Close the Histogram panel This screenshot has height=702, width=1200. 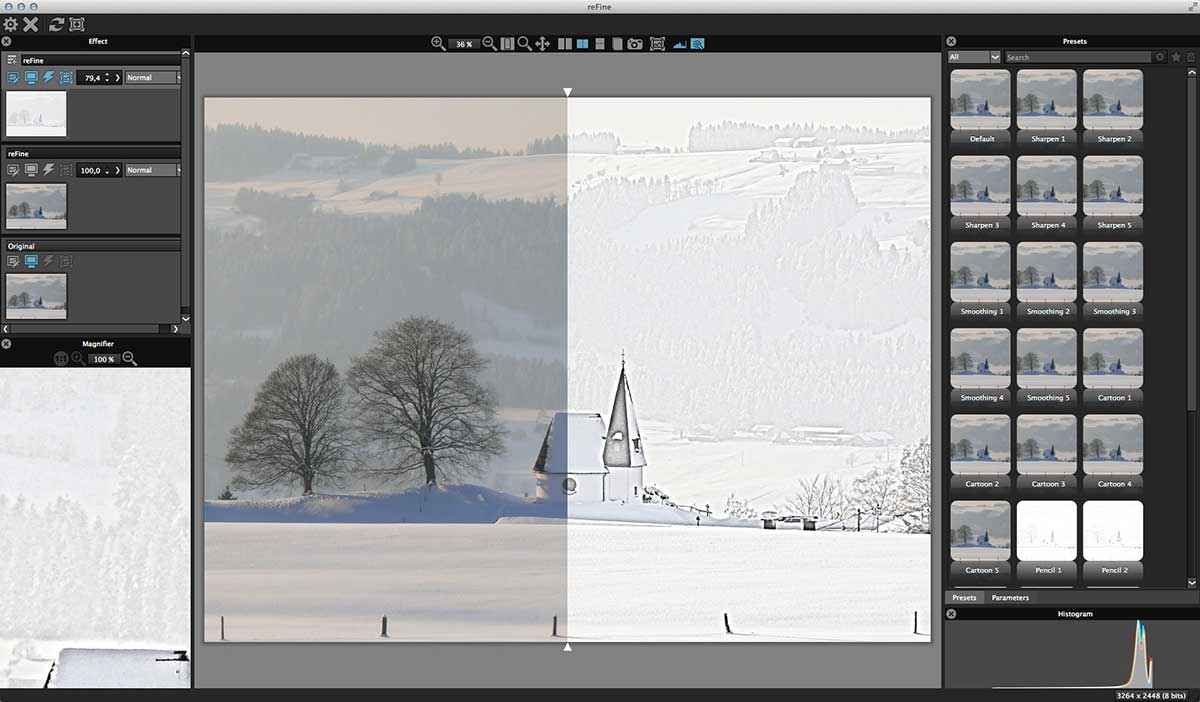tap(951, 614)
